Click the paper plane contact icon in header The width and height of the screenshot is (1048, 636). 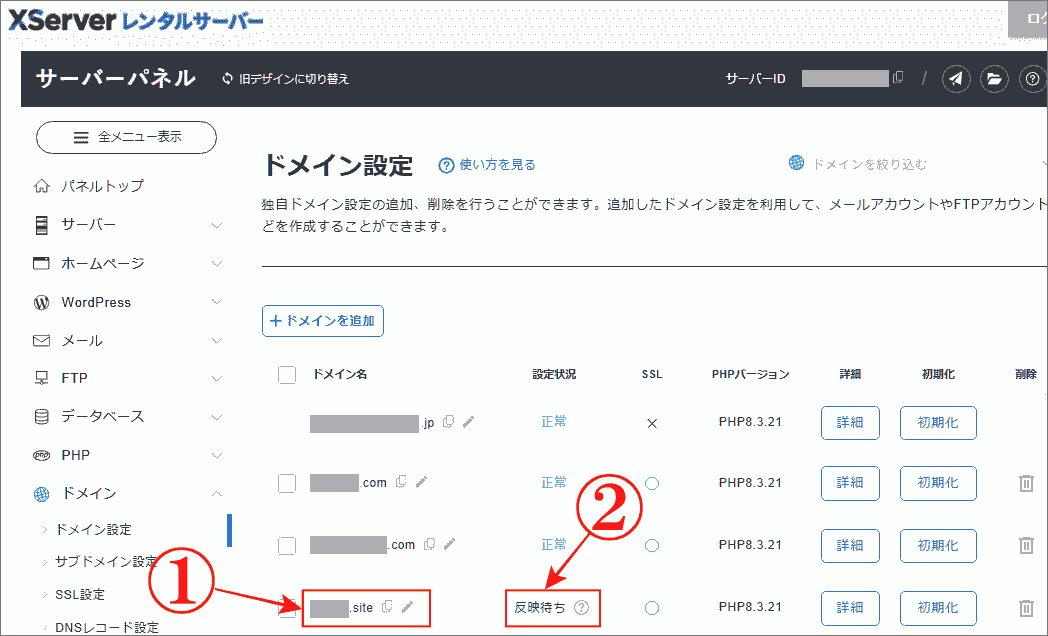956,79
